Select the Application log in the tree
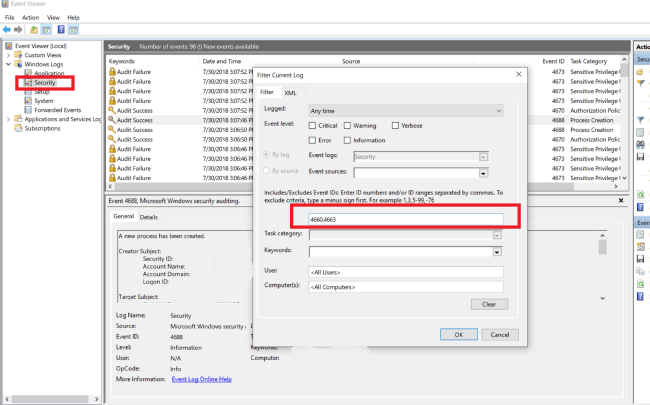 coord(49,73)
